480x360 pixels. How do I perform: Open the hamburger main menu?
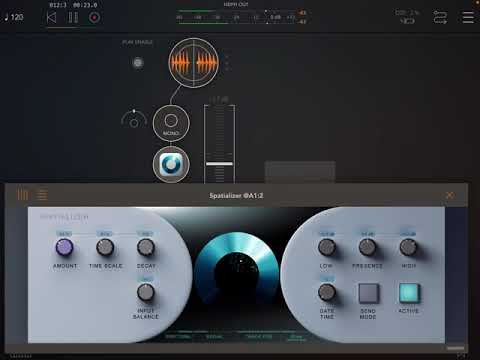tap(468, 17)
